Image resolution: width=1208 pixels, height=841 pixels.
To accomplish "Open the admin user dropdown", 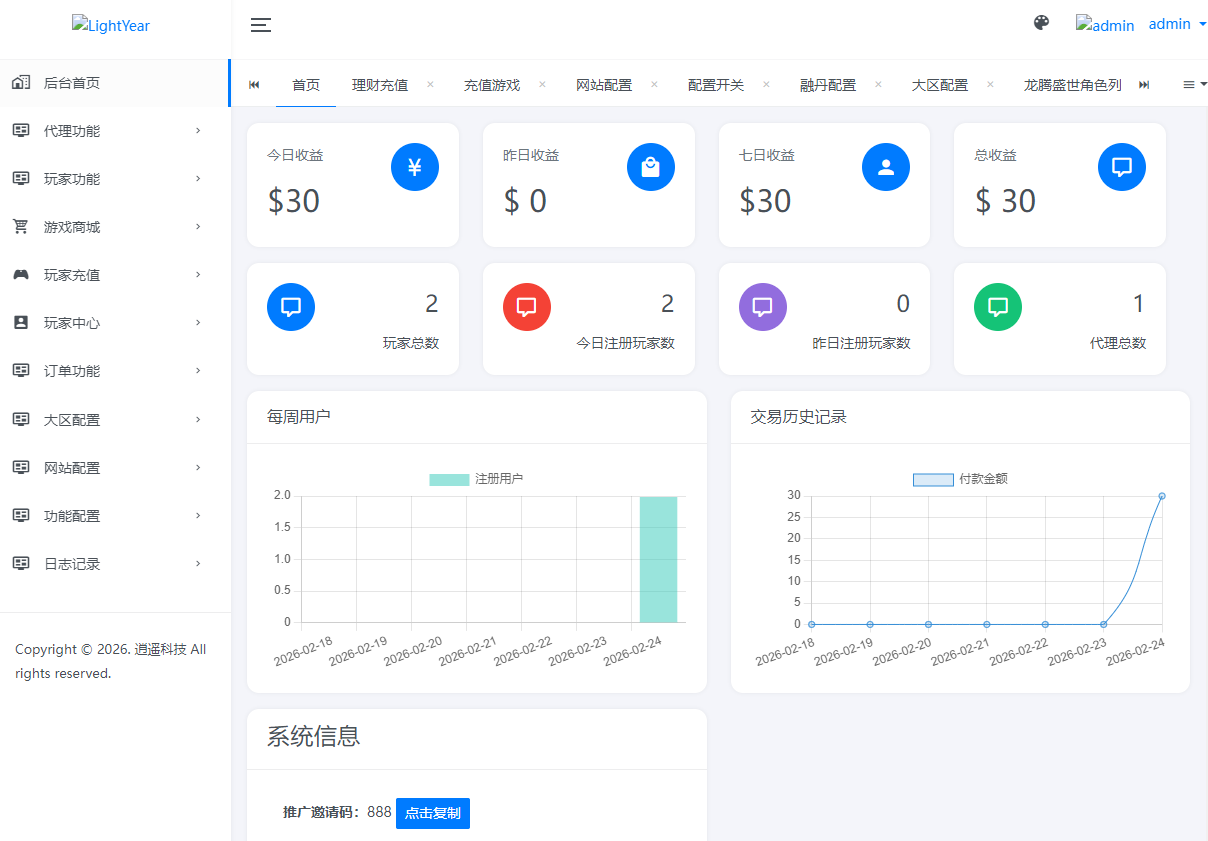I will pyautogui.click(x=1176, y=24).
